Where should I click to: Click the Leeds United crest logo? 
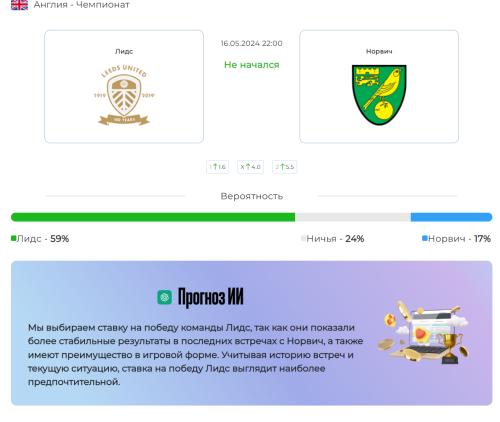pos(124,95)
